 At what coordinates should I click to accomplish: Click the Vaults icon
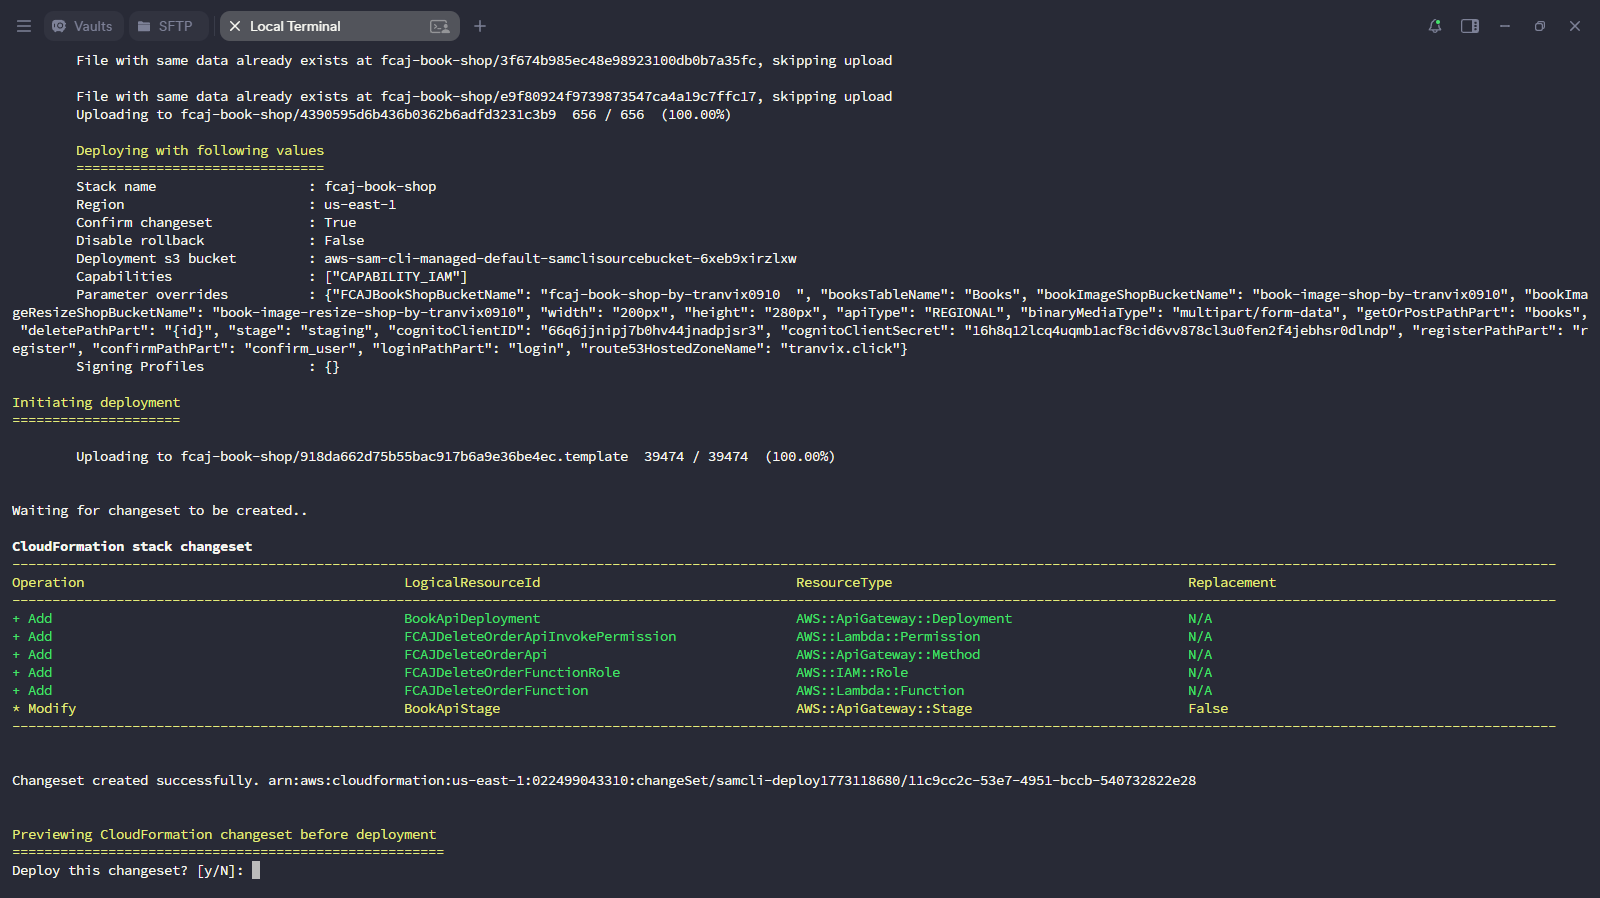59,26
